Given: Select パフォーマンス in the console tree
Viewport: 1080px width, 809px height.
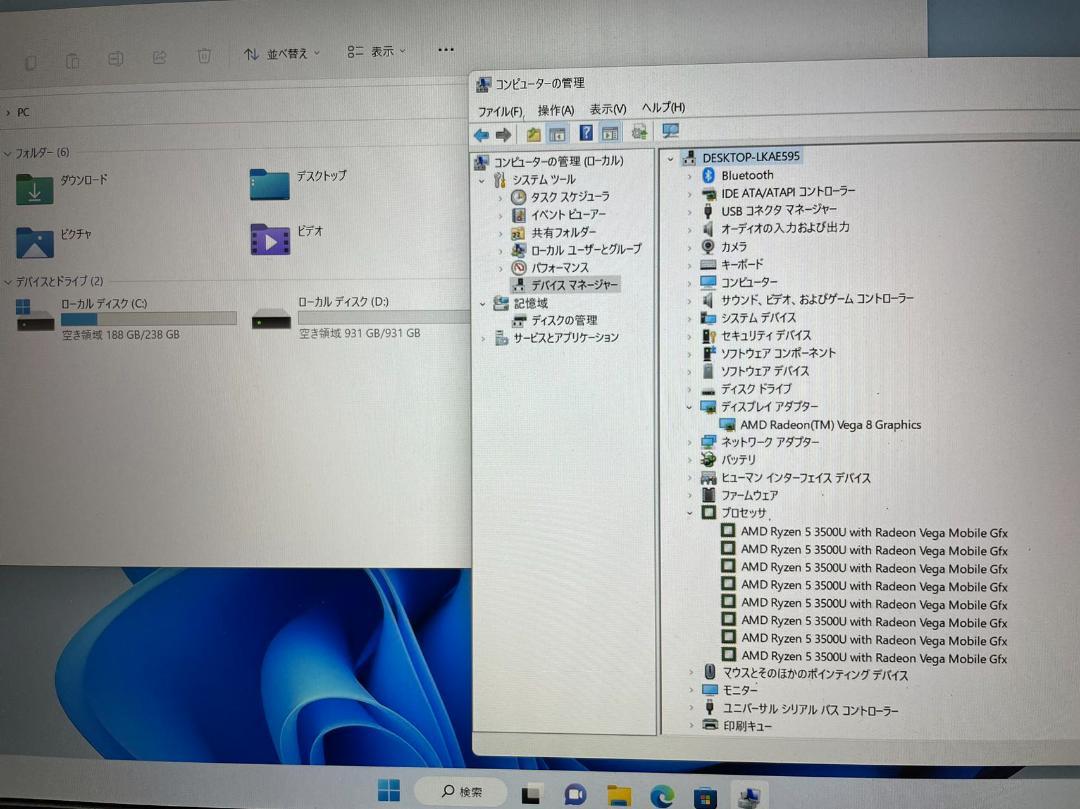Looking at the screenshot, I should point(559,267).
